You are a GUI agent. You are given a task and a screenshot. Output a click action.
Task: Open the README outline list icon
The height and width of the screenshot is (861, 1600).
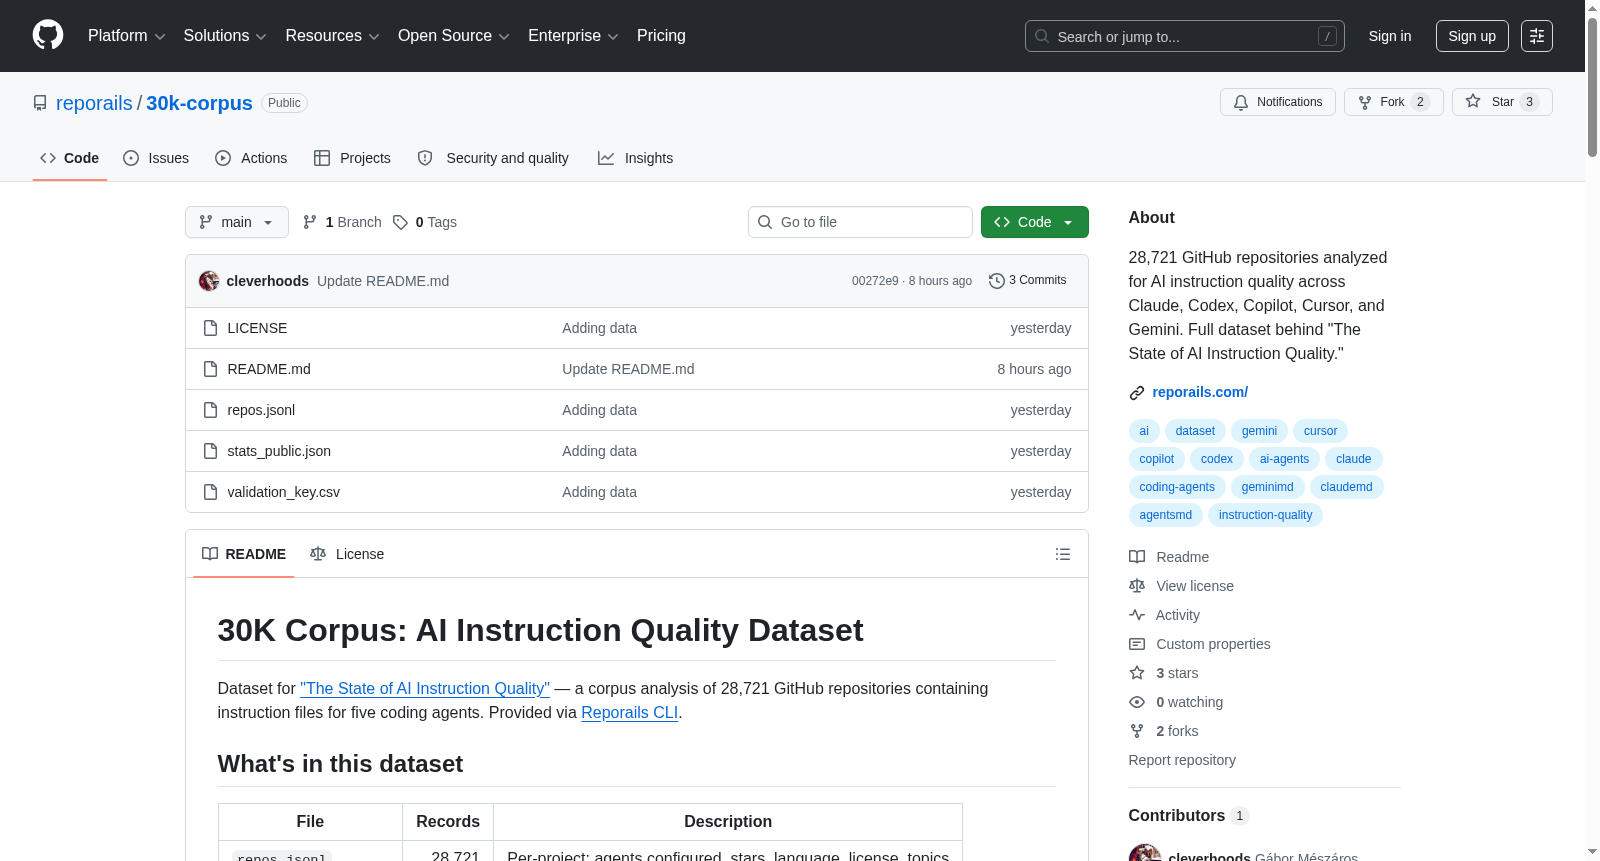click(x=1063, y=554)
